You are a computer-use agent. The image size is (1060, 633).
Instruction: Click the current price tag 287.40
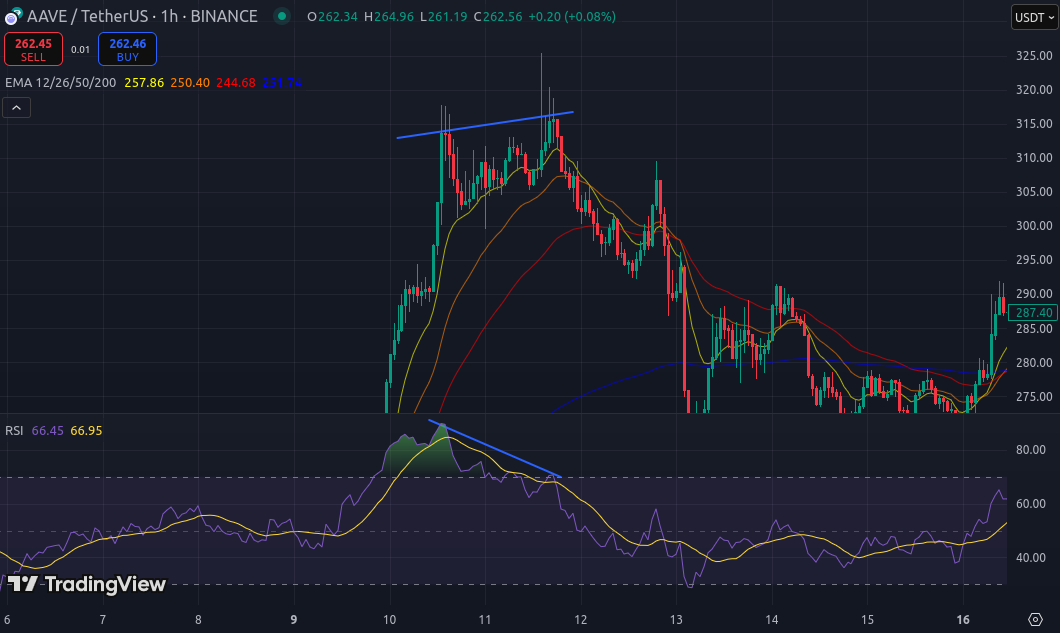[x=1031, y=312]
